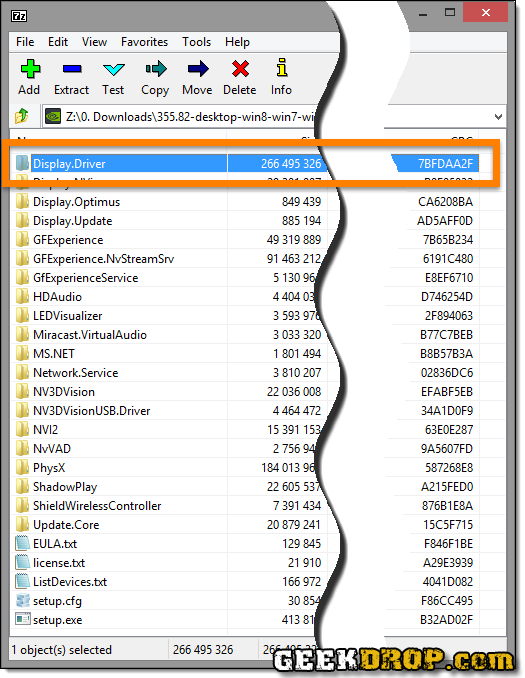This screenshot has width=525, height=678.
Task: Select the Network.Service folder
Action: tap(76, 373)
